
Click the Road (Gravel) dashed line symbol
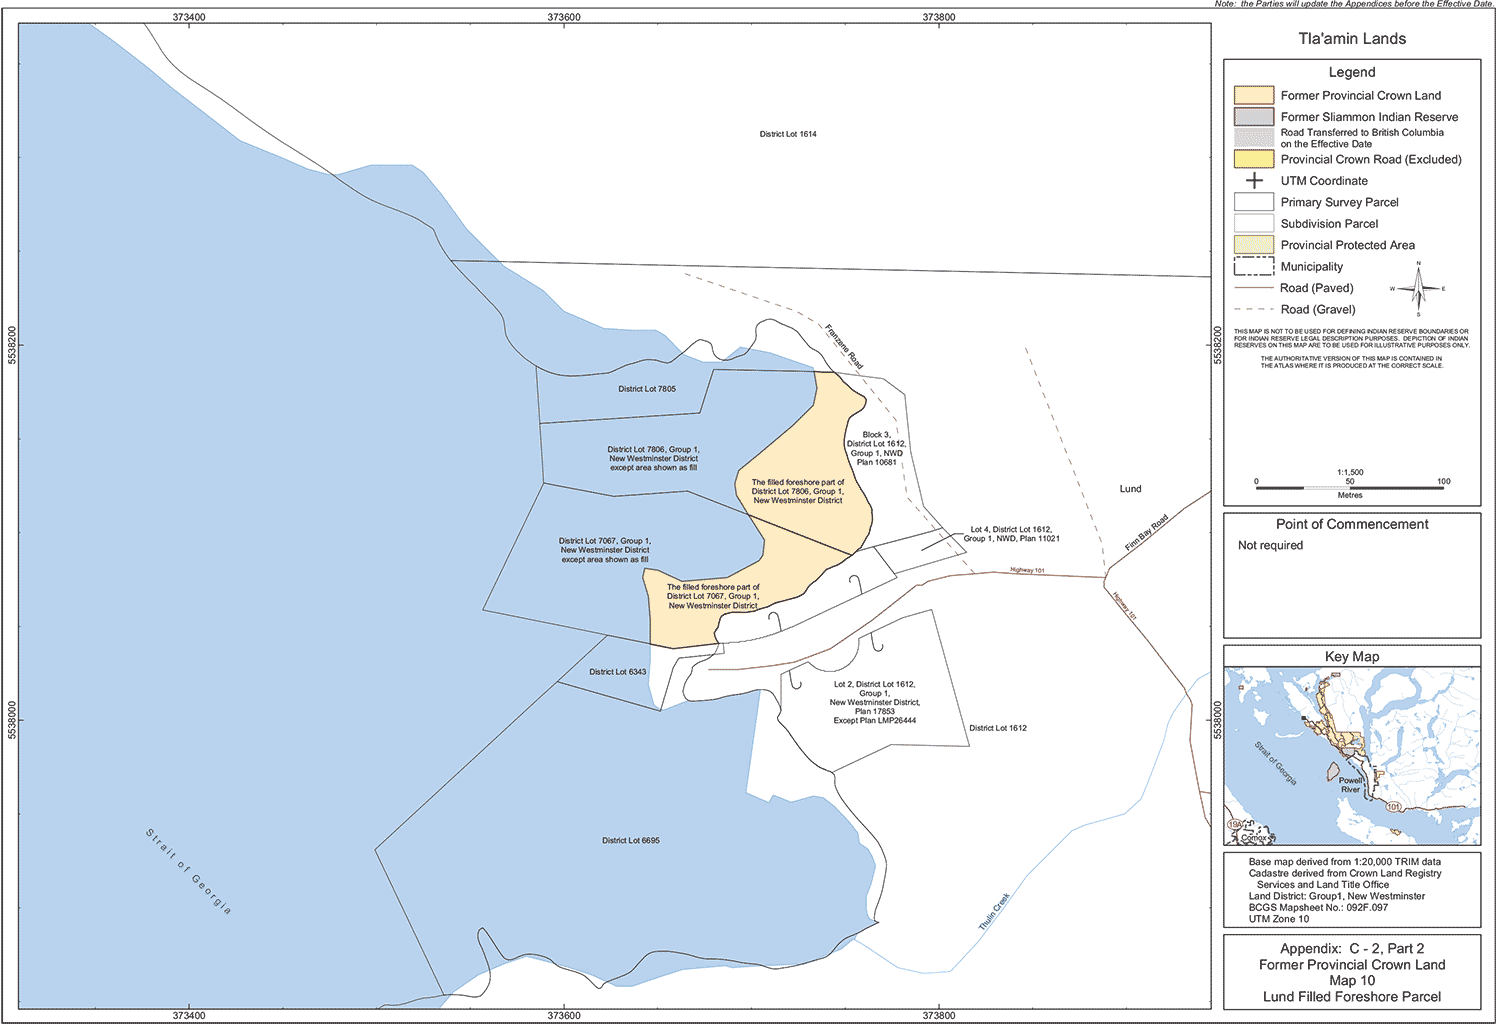point(1254,310)
